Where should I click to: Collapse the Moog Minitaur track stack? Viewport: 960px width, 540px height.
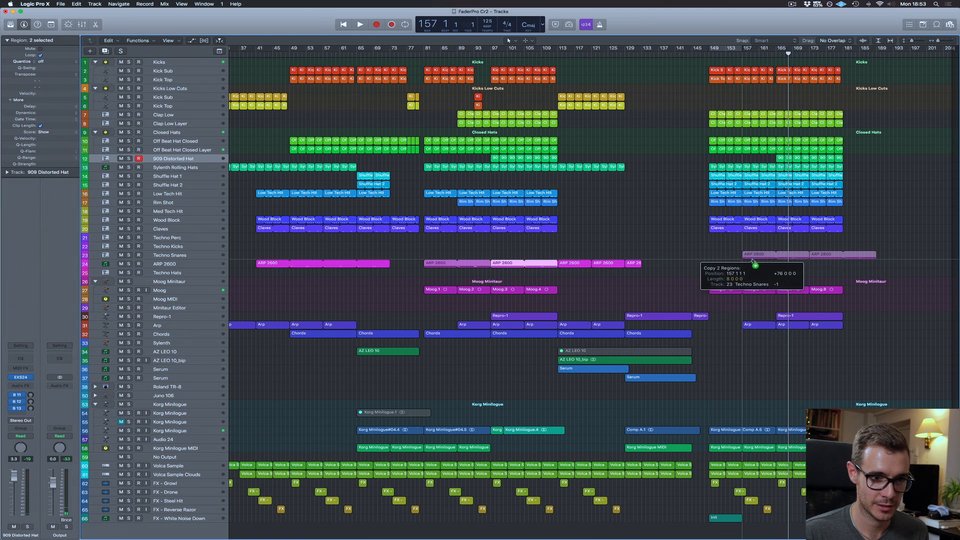point(95,282)
